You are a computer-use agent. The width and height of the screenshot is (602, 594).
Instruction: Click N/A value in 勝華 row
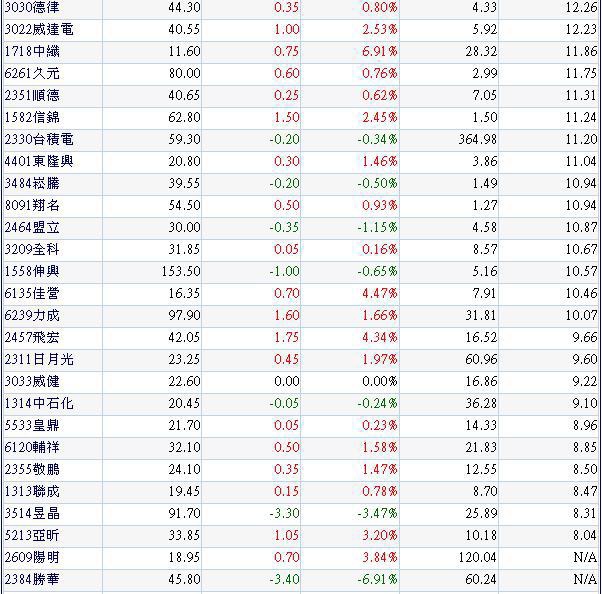pos(585,579)
